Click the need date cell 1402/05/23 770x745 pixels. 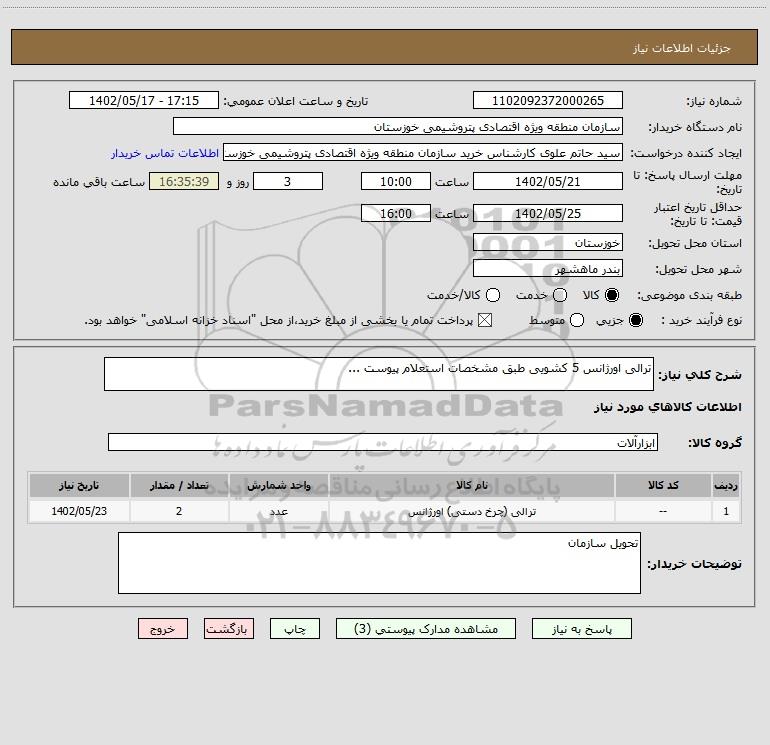coord(79,511)
